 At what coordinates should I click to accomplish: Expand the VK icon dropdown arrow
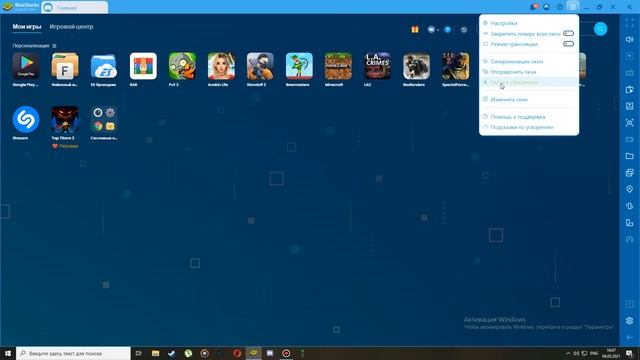coord(438,30)
